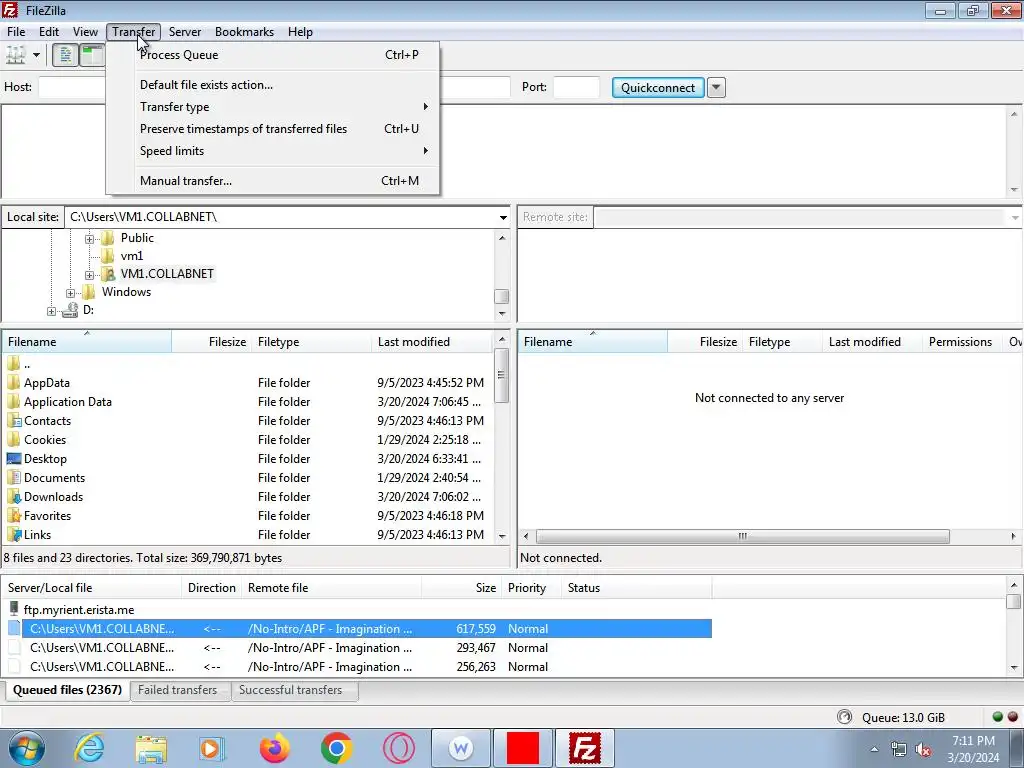Click remote pane horizontal scrollbar thumb
The height and width of the screenshot is (768, 1024).
(743, 536)
